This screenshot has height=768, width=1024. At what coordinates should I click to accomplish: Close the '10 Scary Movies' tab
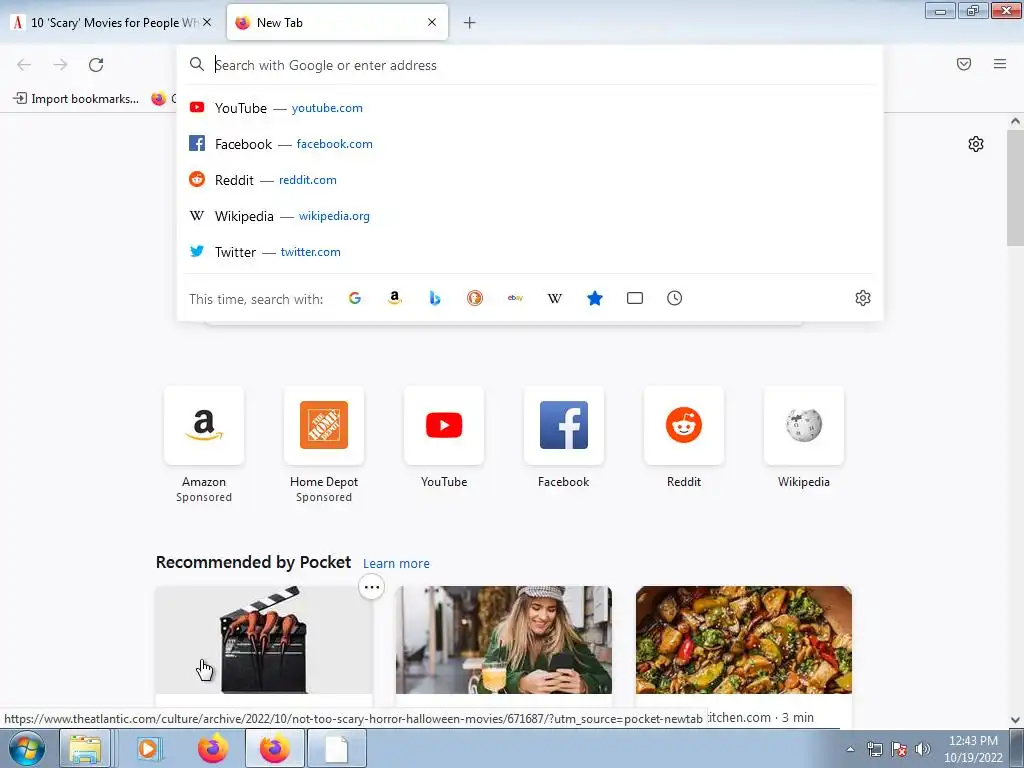(x=207, y=22)
